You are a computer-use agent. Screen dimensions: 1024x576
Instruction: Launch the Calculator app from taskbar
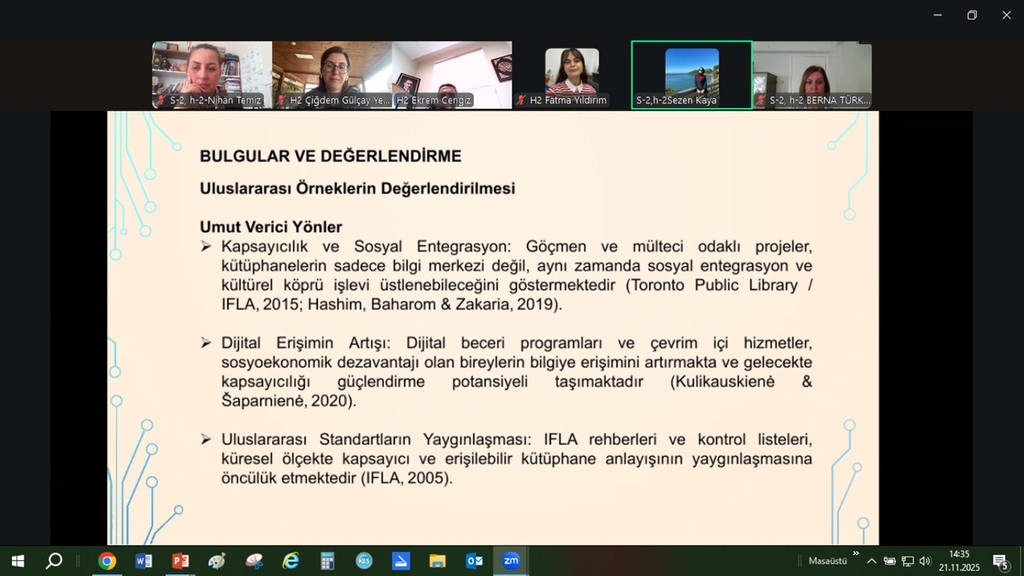point(327,561)
